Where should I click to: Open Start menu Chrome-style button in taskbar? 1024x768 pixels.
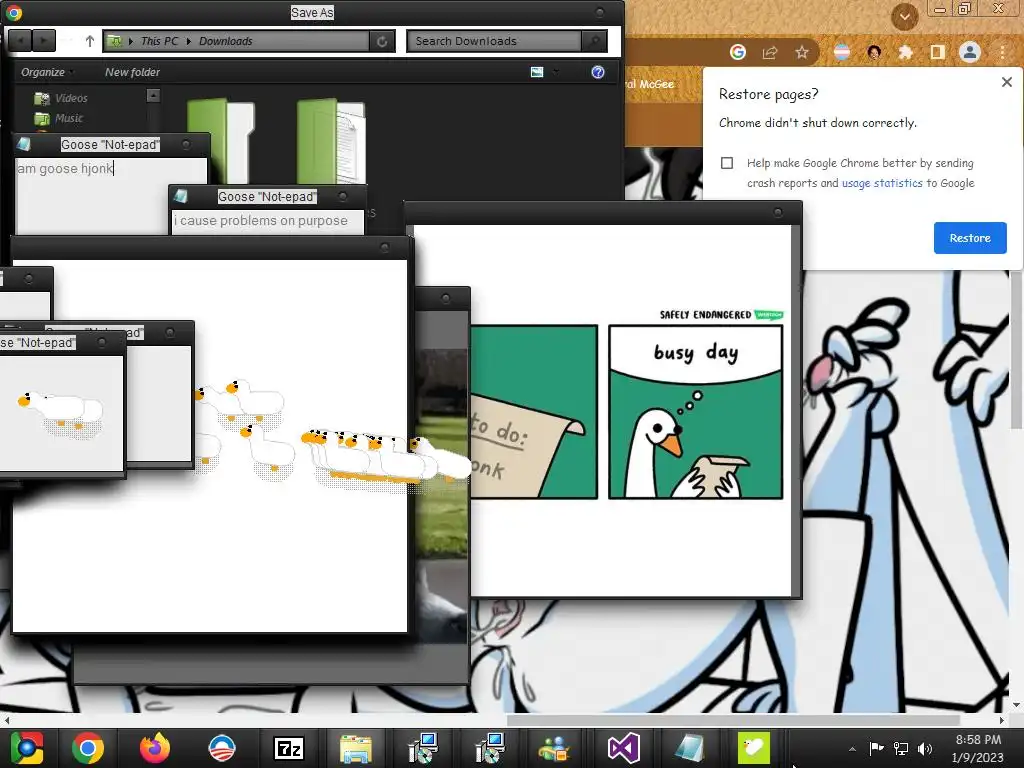pos(26,748)
